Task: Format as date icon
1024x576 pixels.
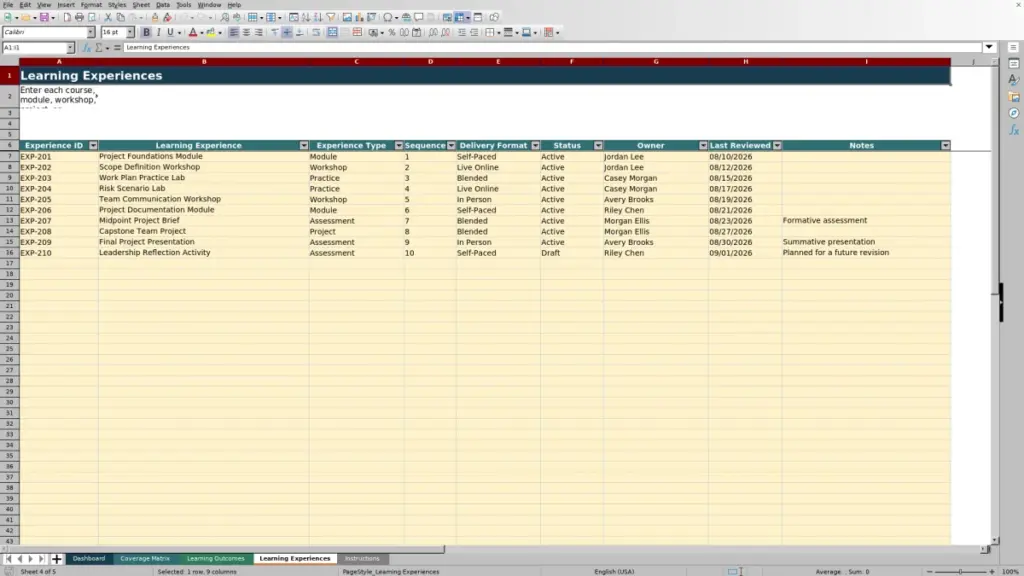Action: click(417, 33)
